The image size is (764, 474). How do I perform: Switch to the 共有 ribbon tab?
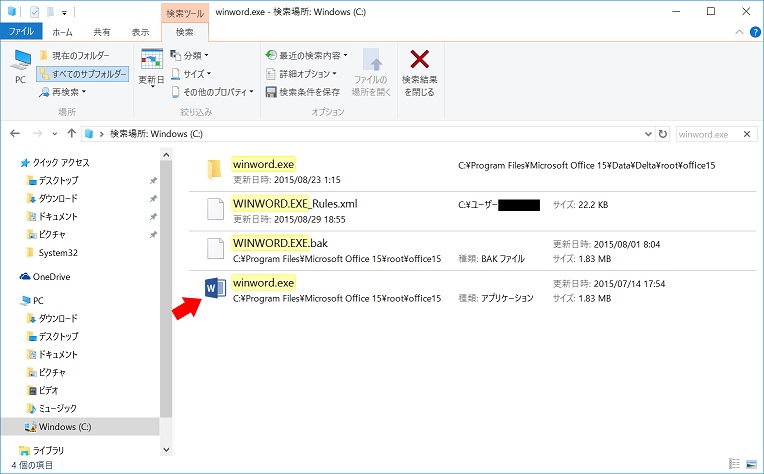coord(101,32)
